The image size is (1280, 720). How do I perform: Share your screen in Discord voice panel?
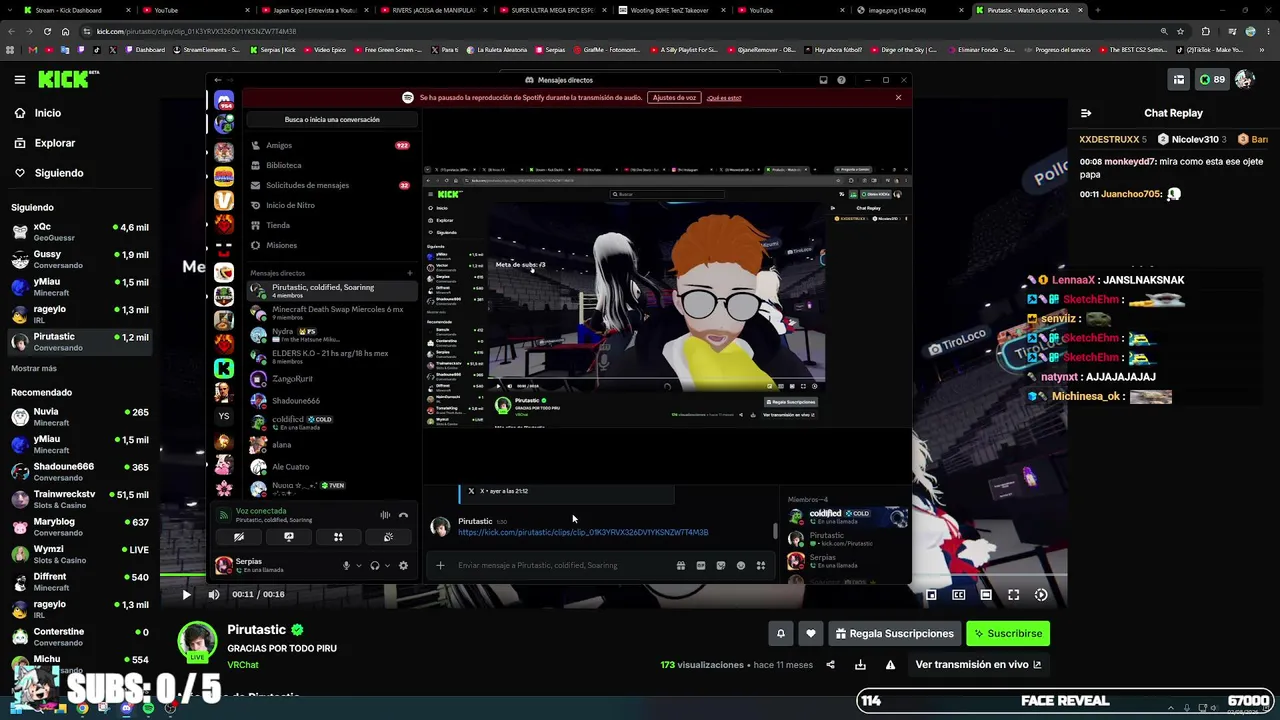coord(289,537)
